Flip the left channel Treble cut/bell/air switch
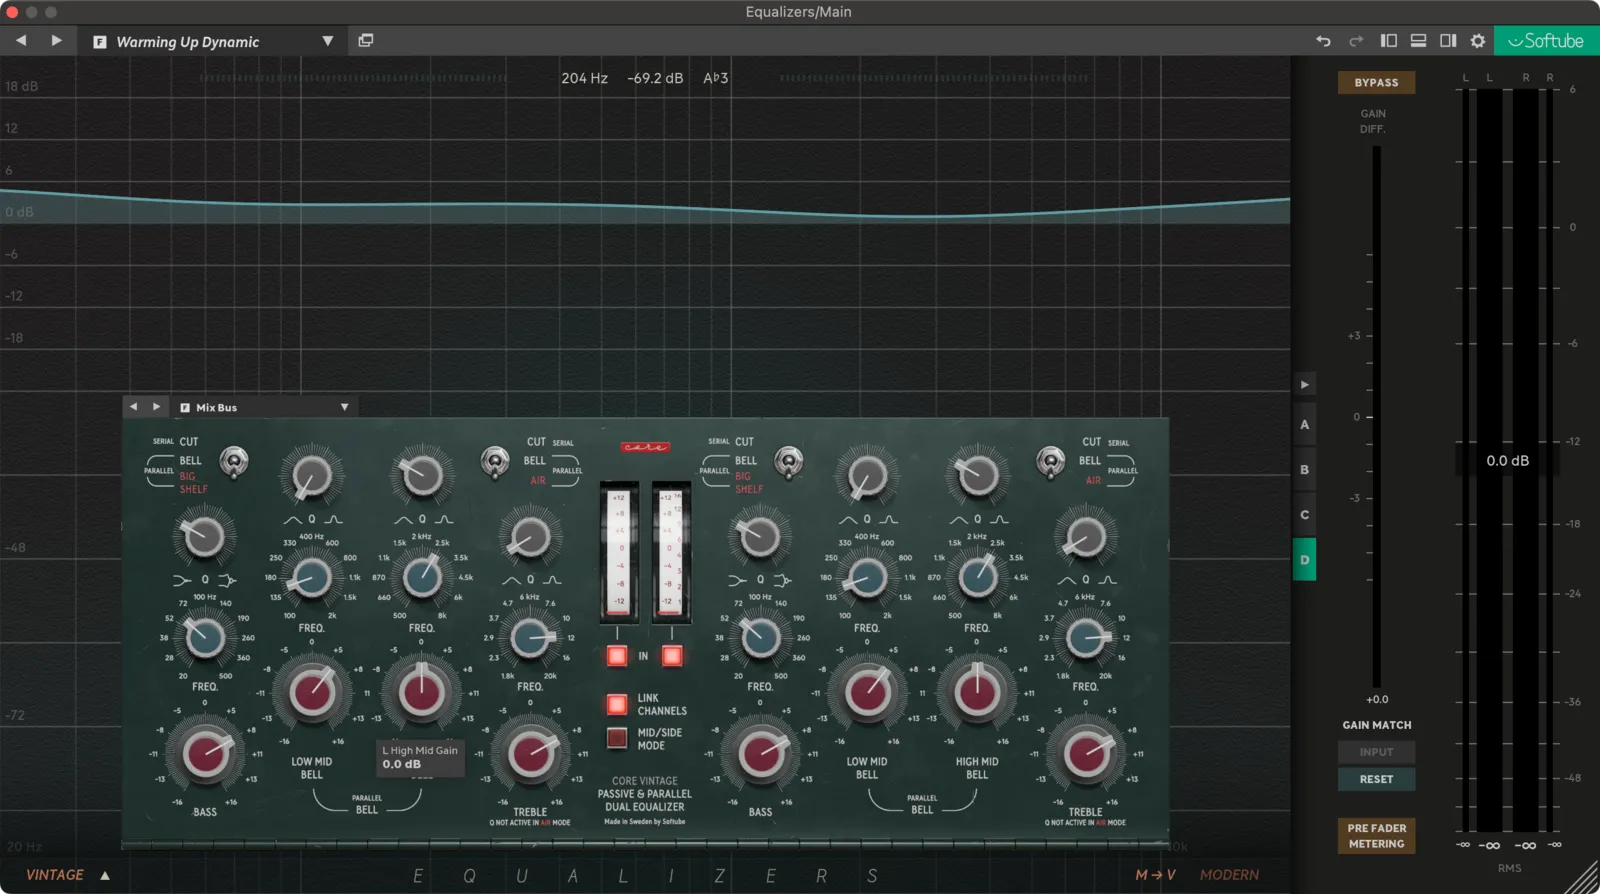 point(495,461)
